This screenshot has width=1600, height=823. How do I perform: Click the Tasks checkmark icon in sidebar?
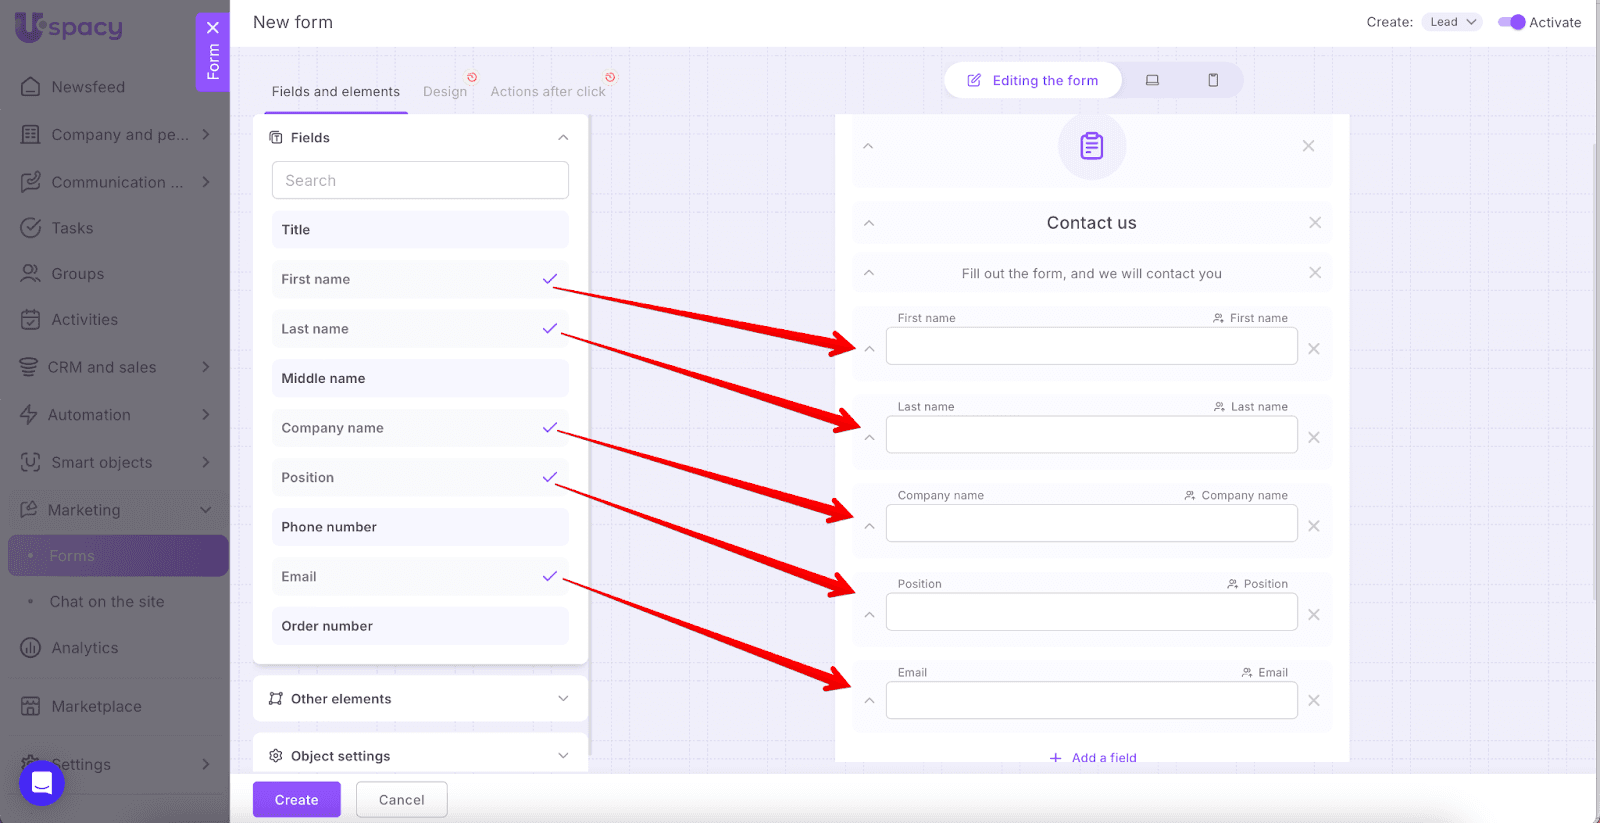[x=31, y=228]
